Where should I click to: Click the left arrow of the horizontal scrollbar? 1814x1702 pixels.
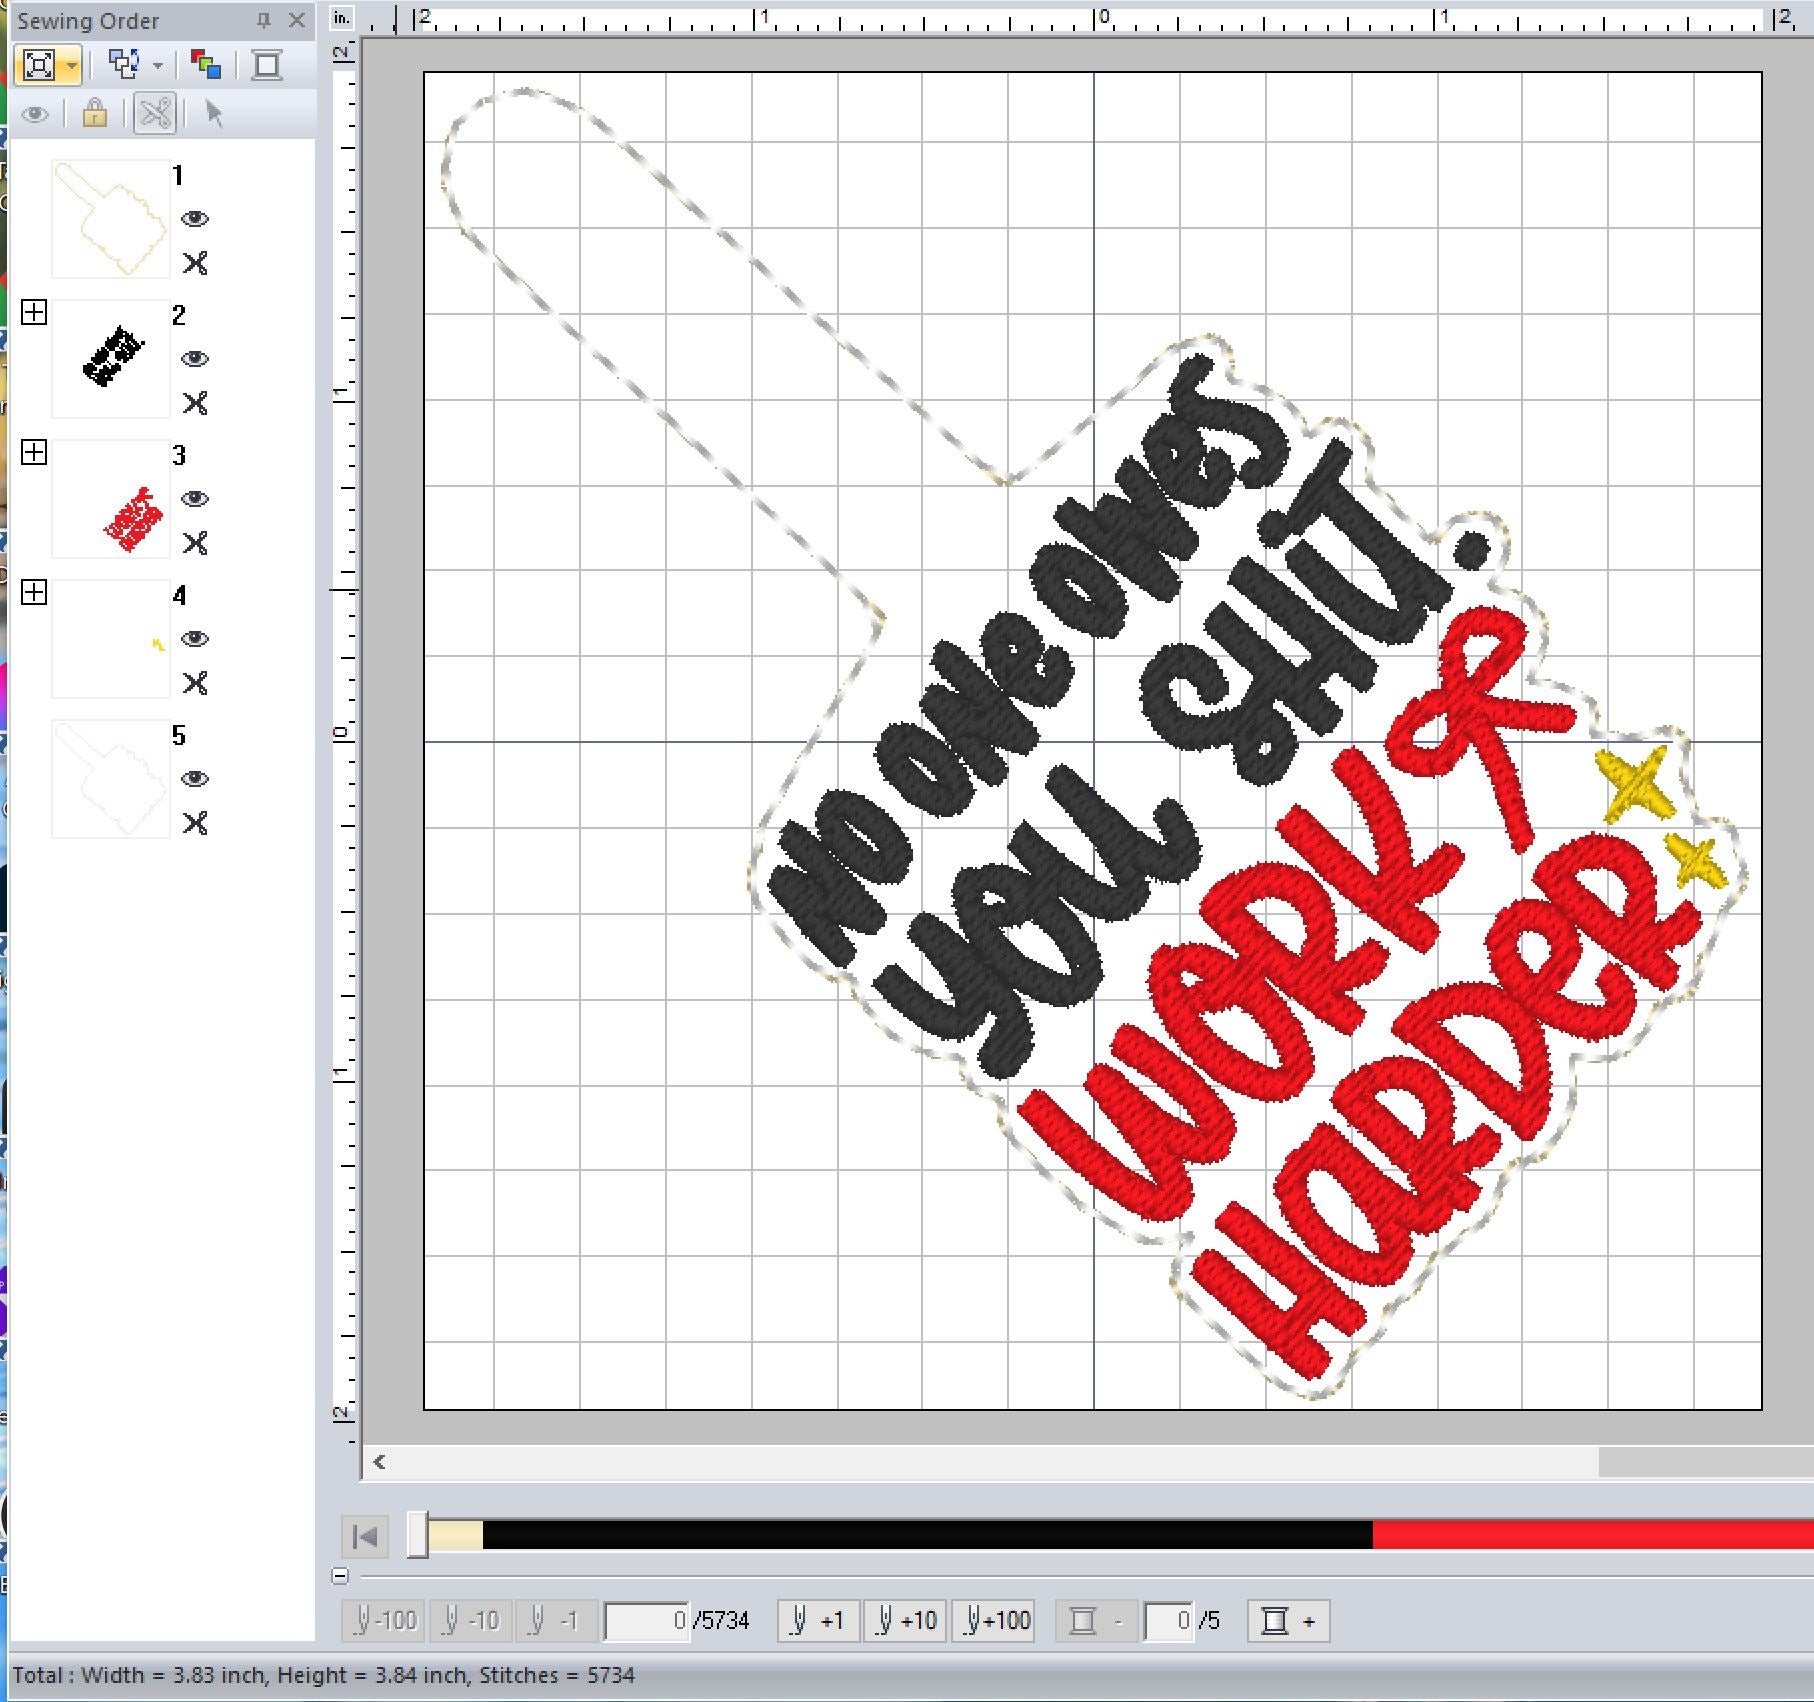379,1462
